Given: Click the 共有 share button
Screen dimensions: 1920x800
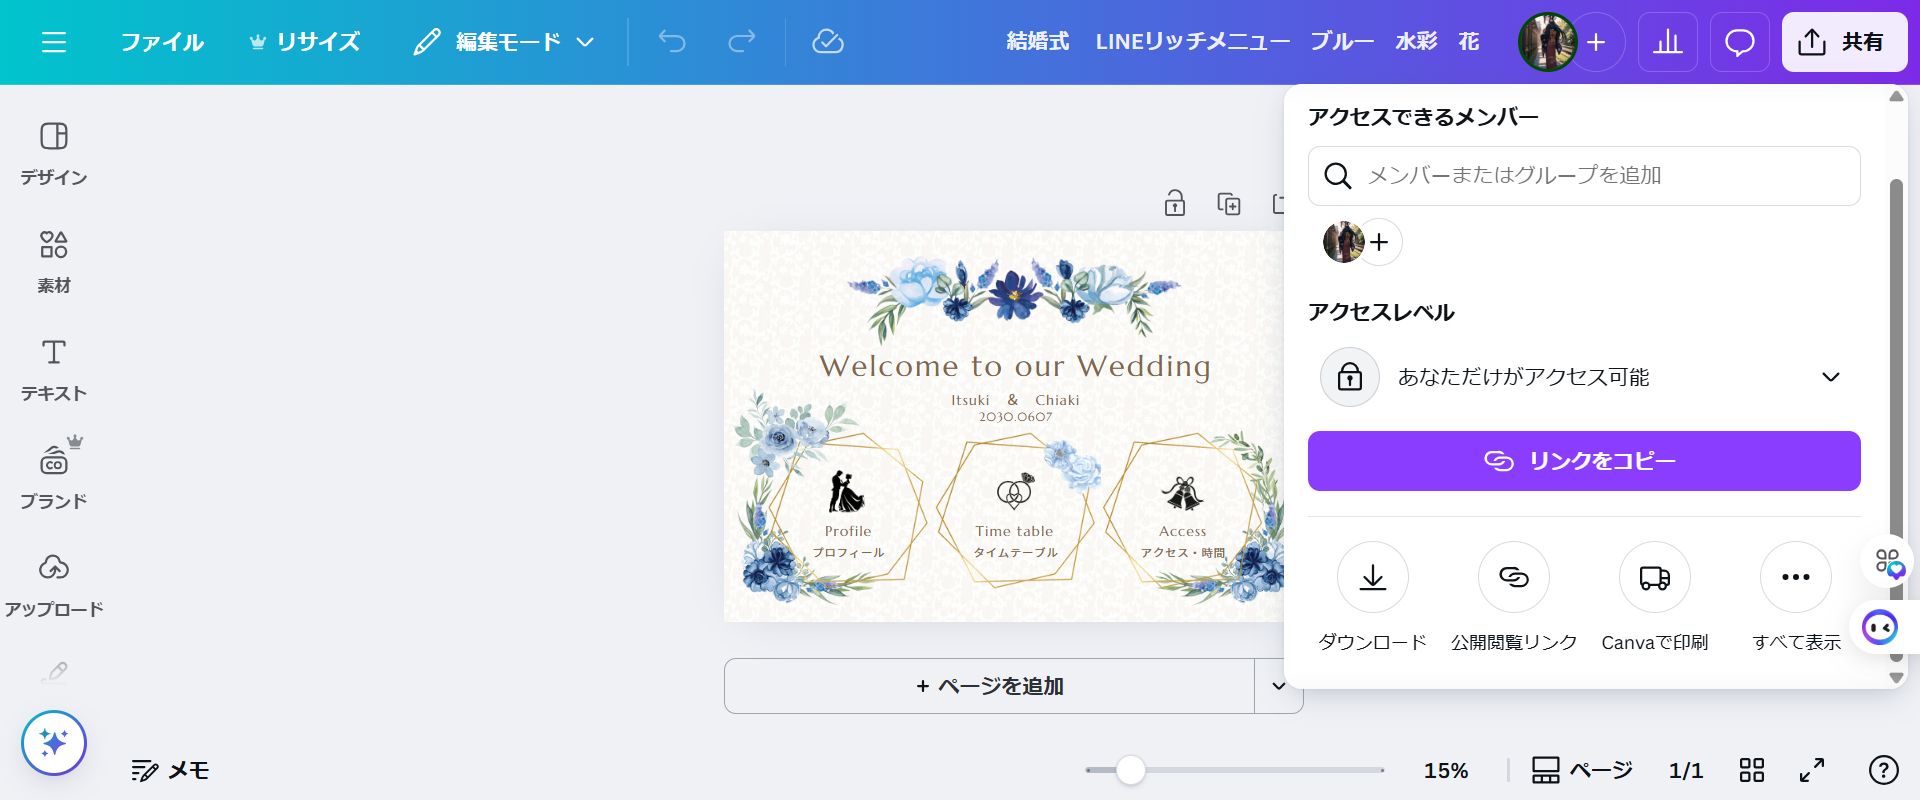Looking at the screenshot, I should pos(1844,42).
